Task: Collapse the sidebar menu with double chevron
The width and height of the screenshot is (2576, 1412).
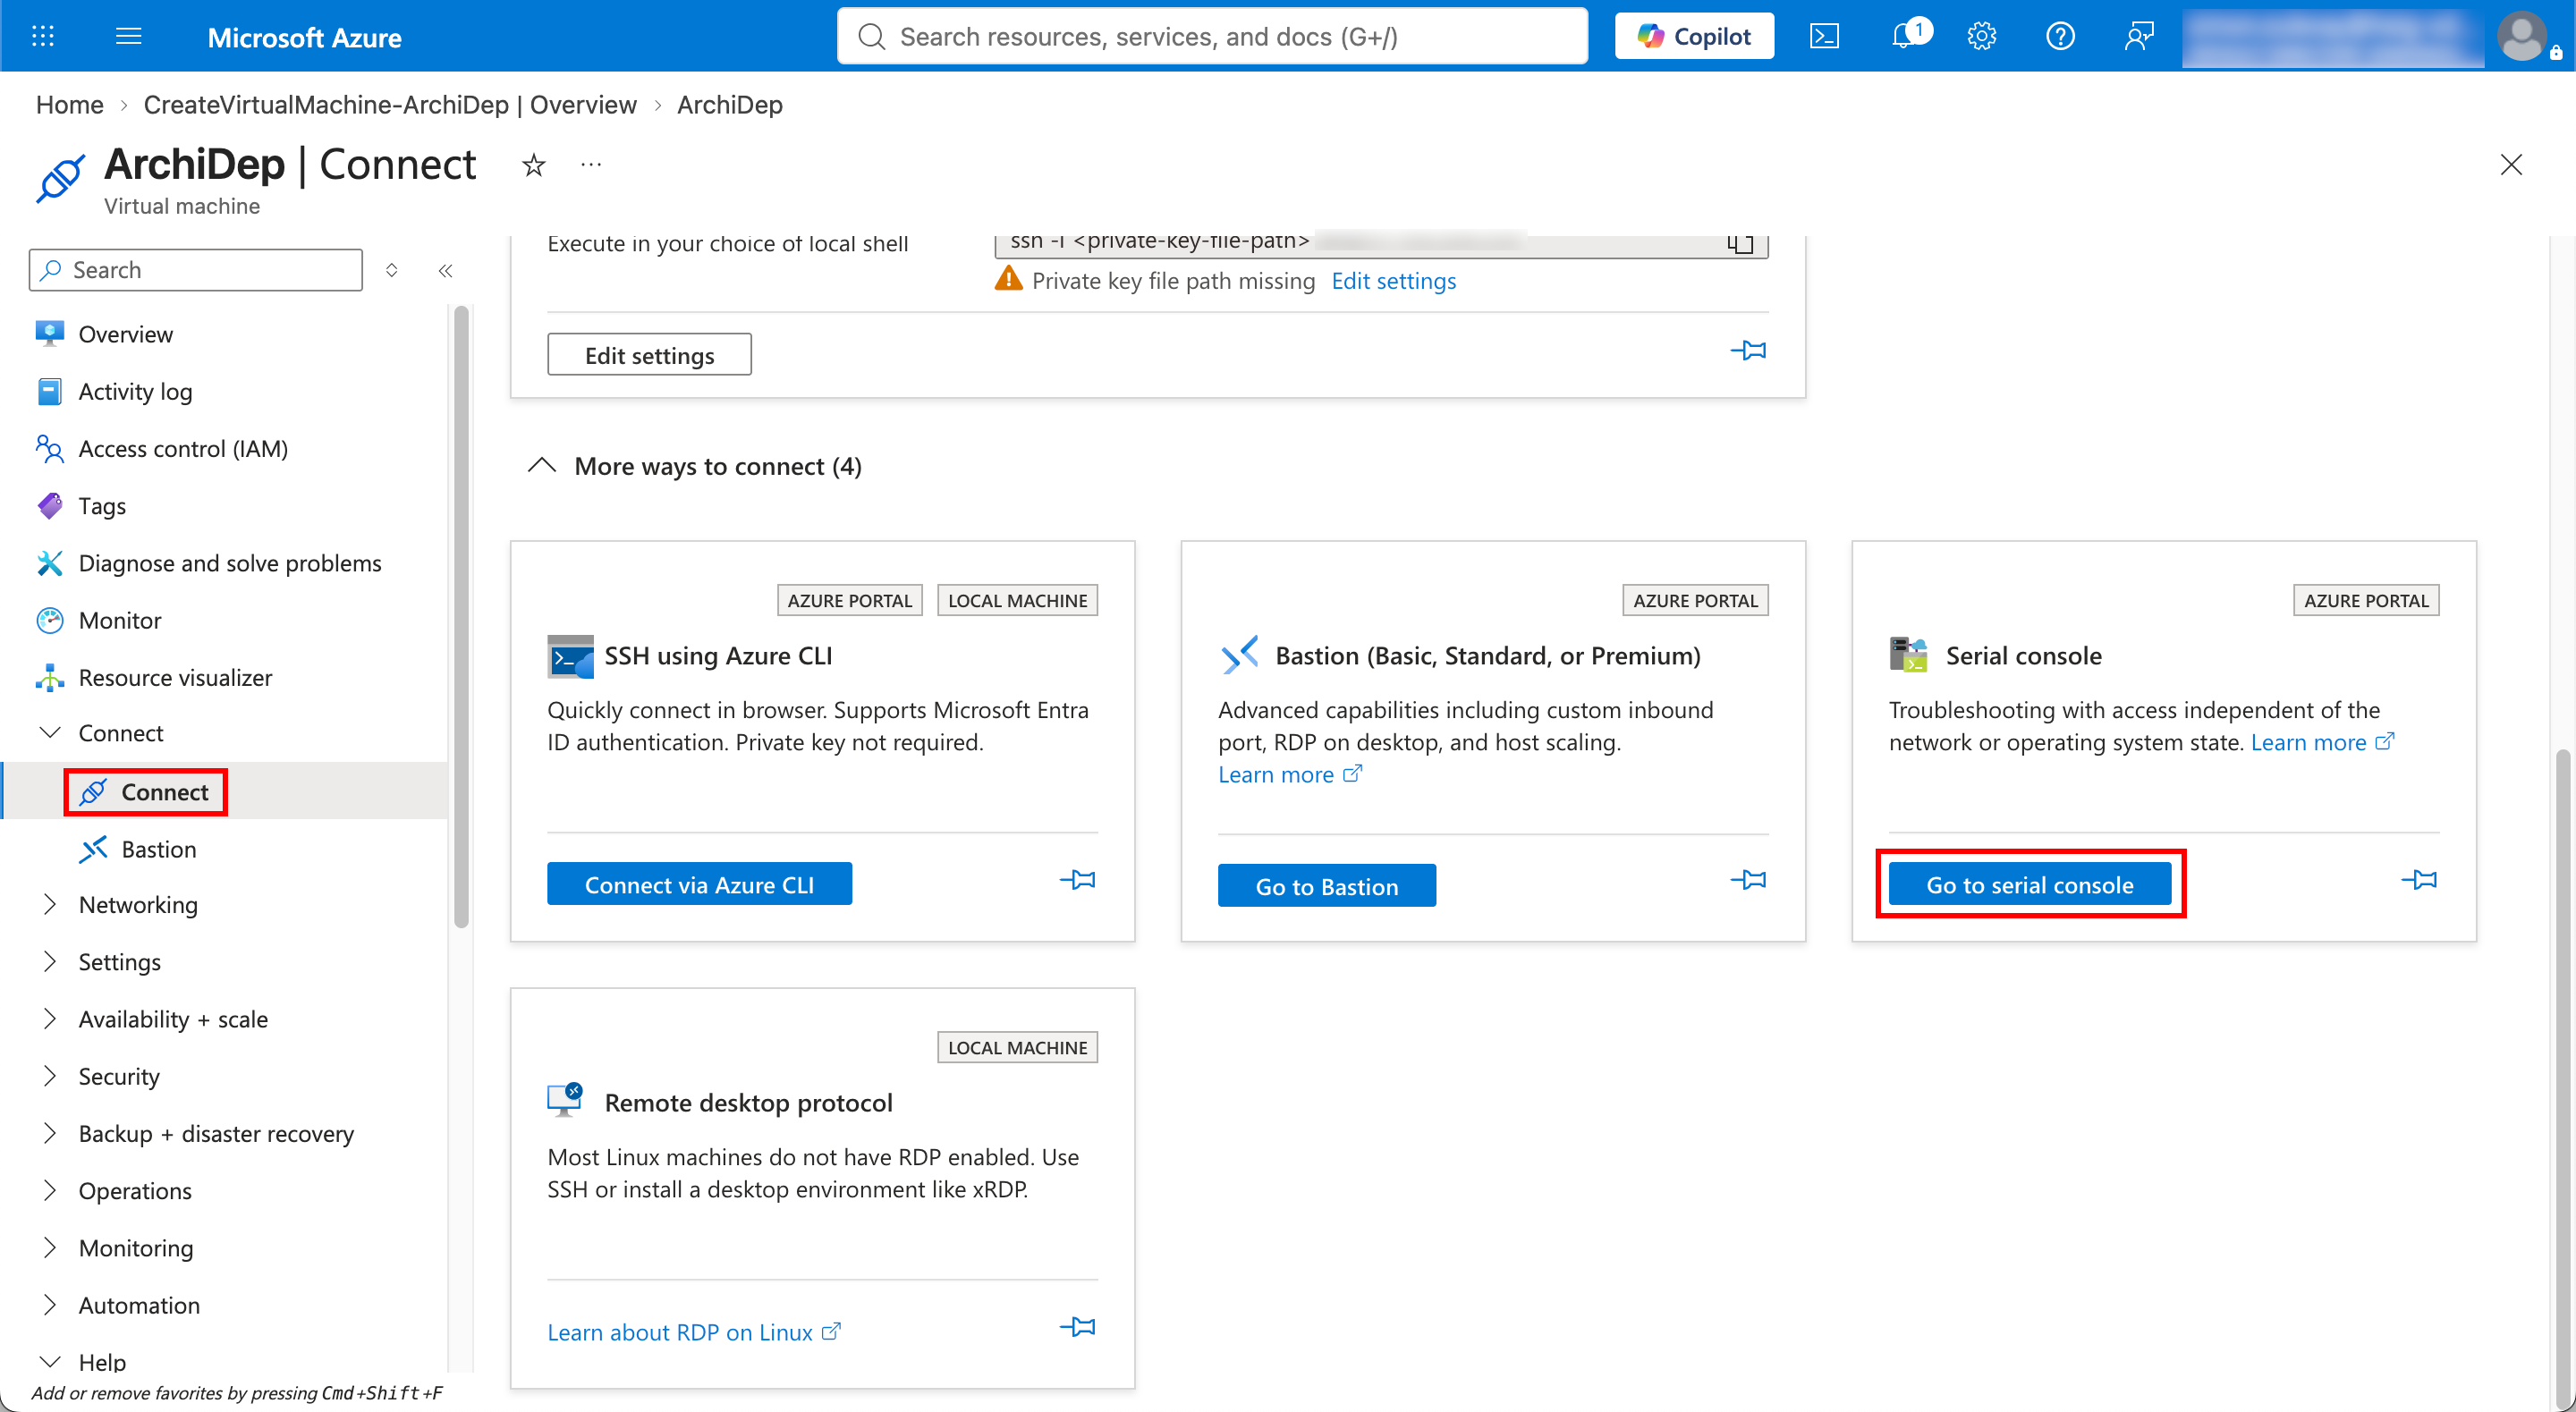Action: [446, 270]
